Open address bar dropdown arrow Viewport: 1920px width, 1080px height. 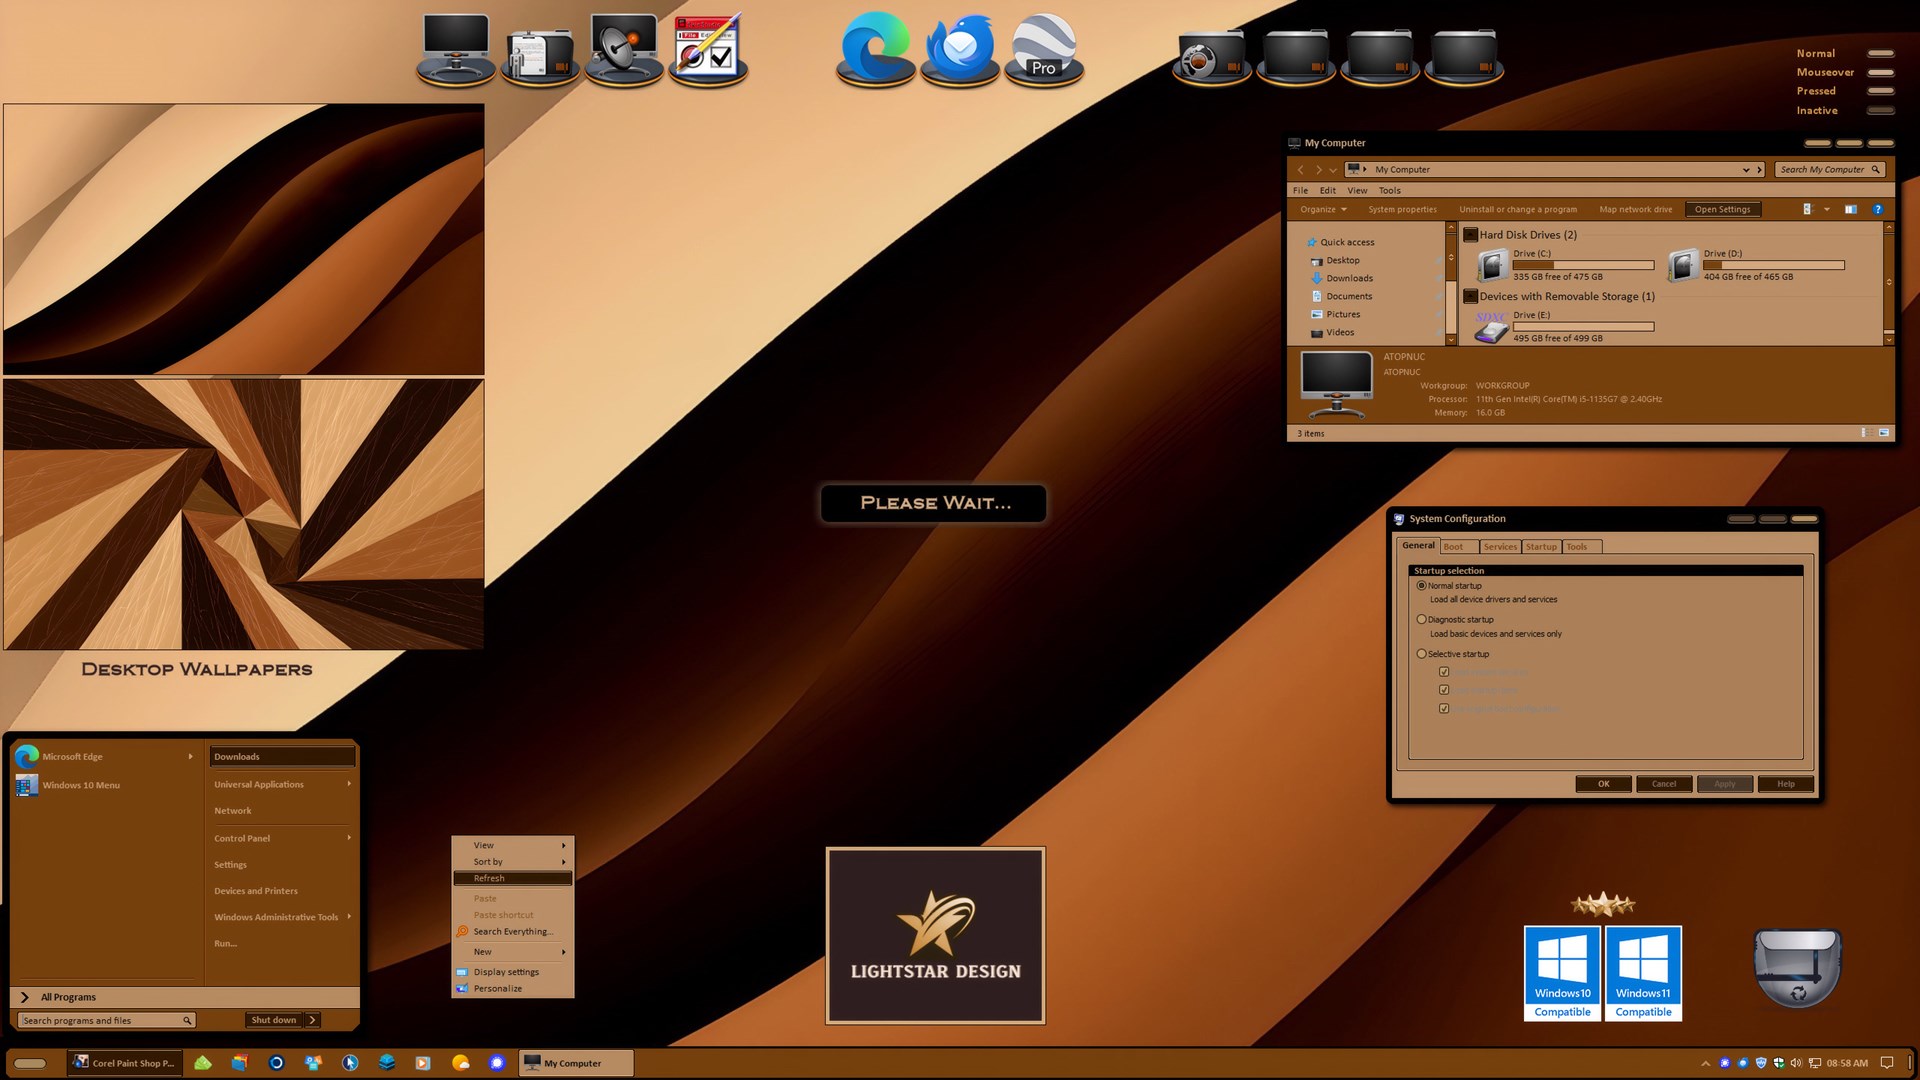tap(1746, 170)
